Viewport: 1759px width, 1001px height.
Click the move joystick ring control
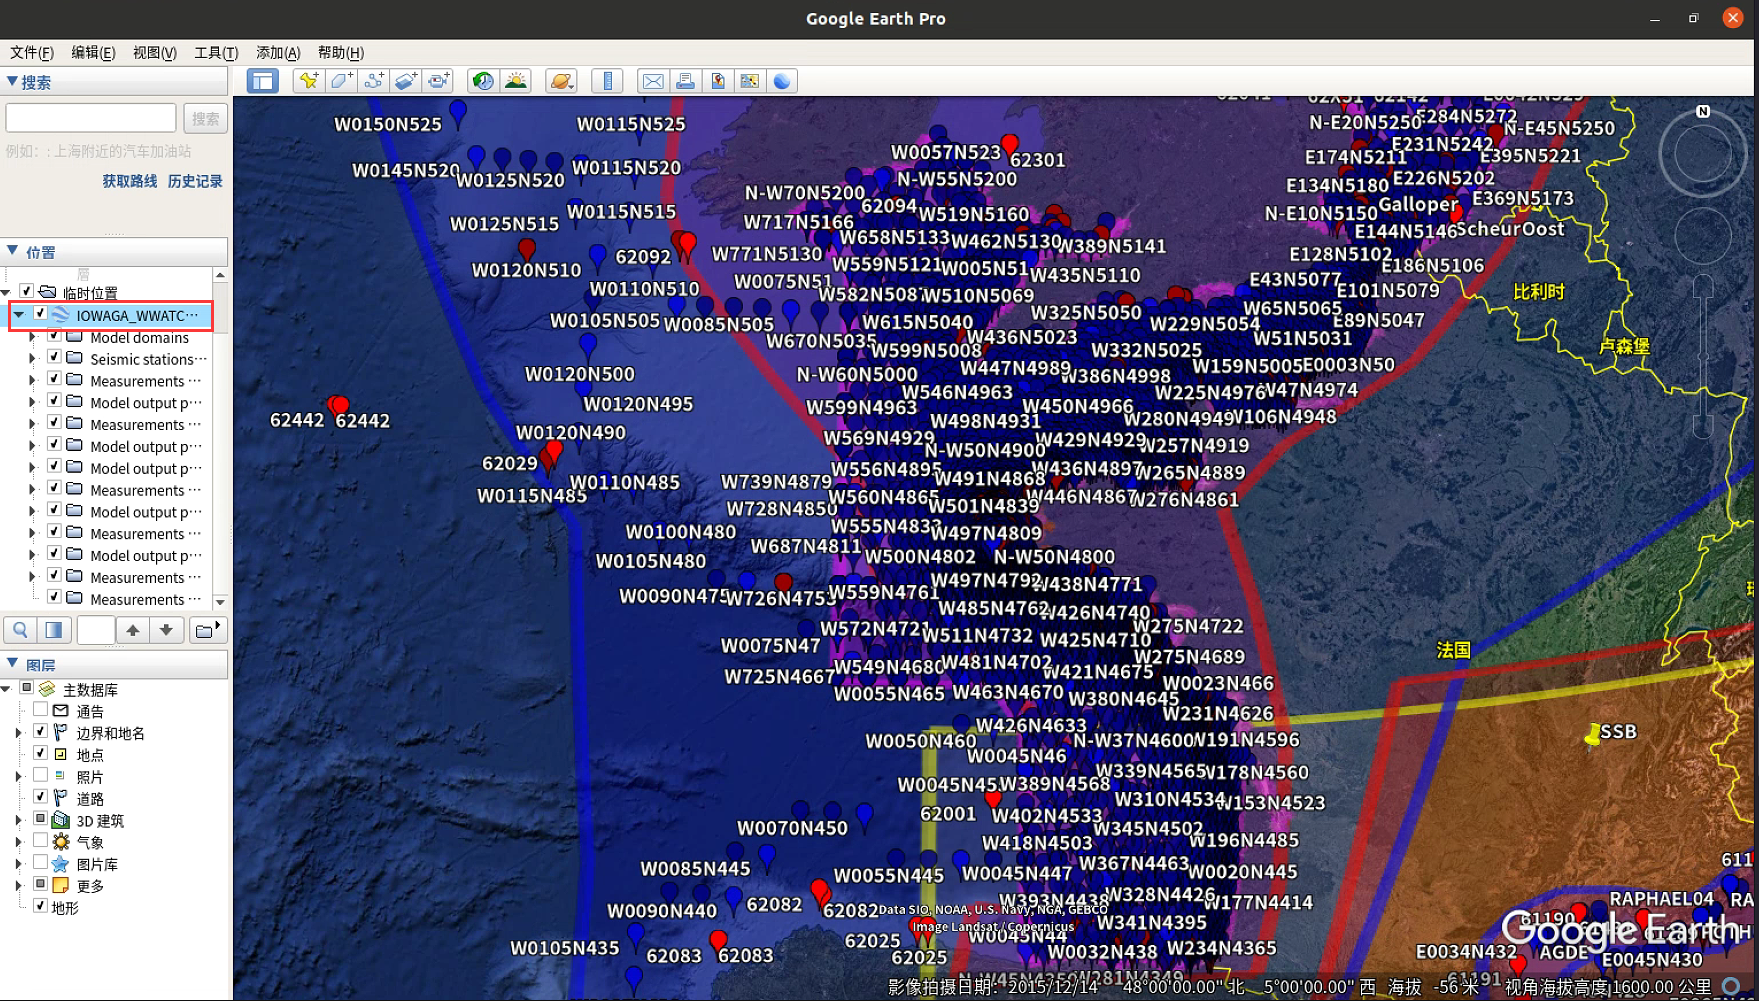(1703, 237)
